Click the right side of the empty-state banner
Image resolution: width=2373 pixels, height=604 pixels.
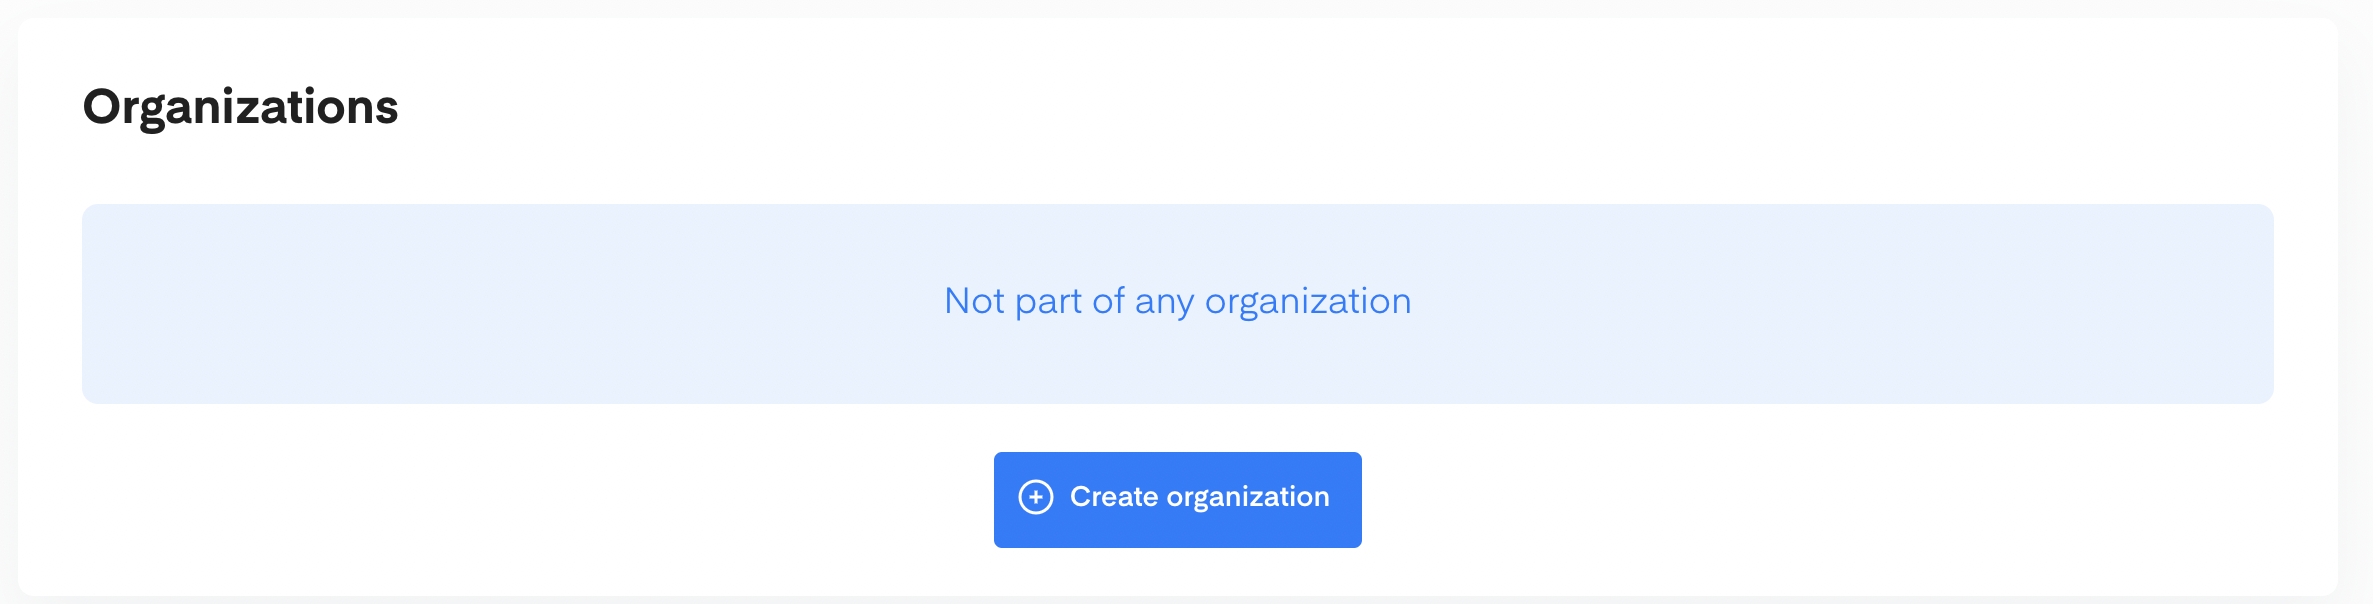coord(1950,303)
